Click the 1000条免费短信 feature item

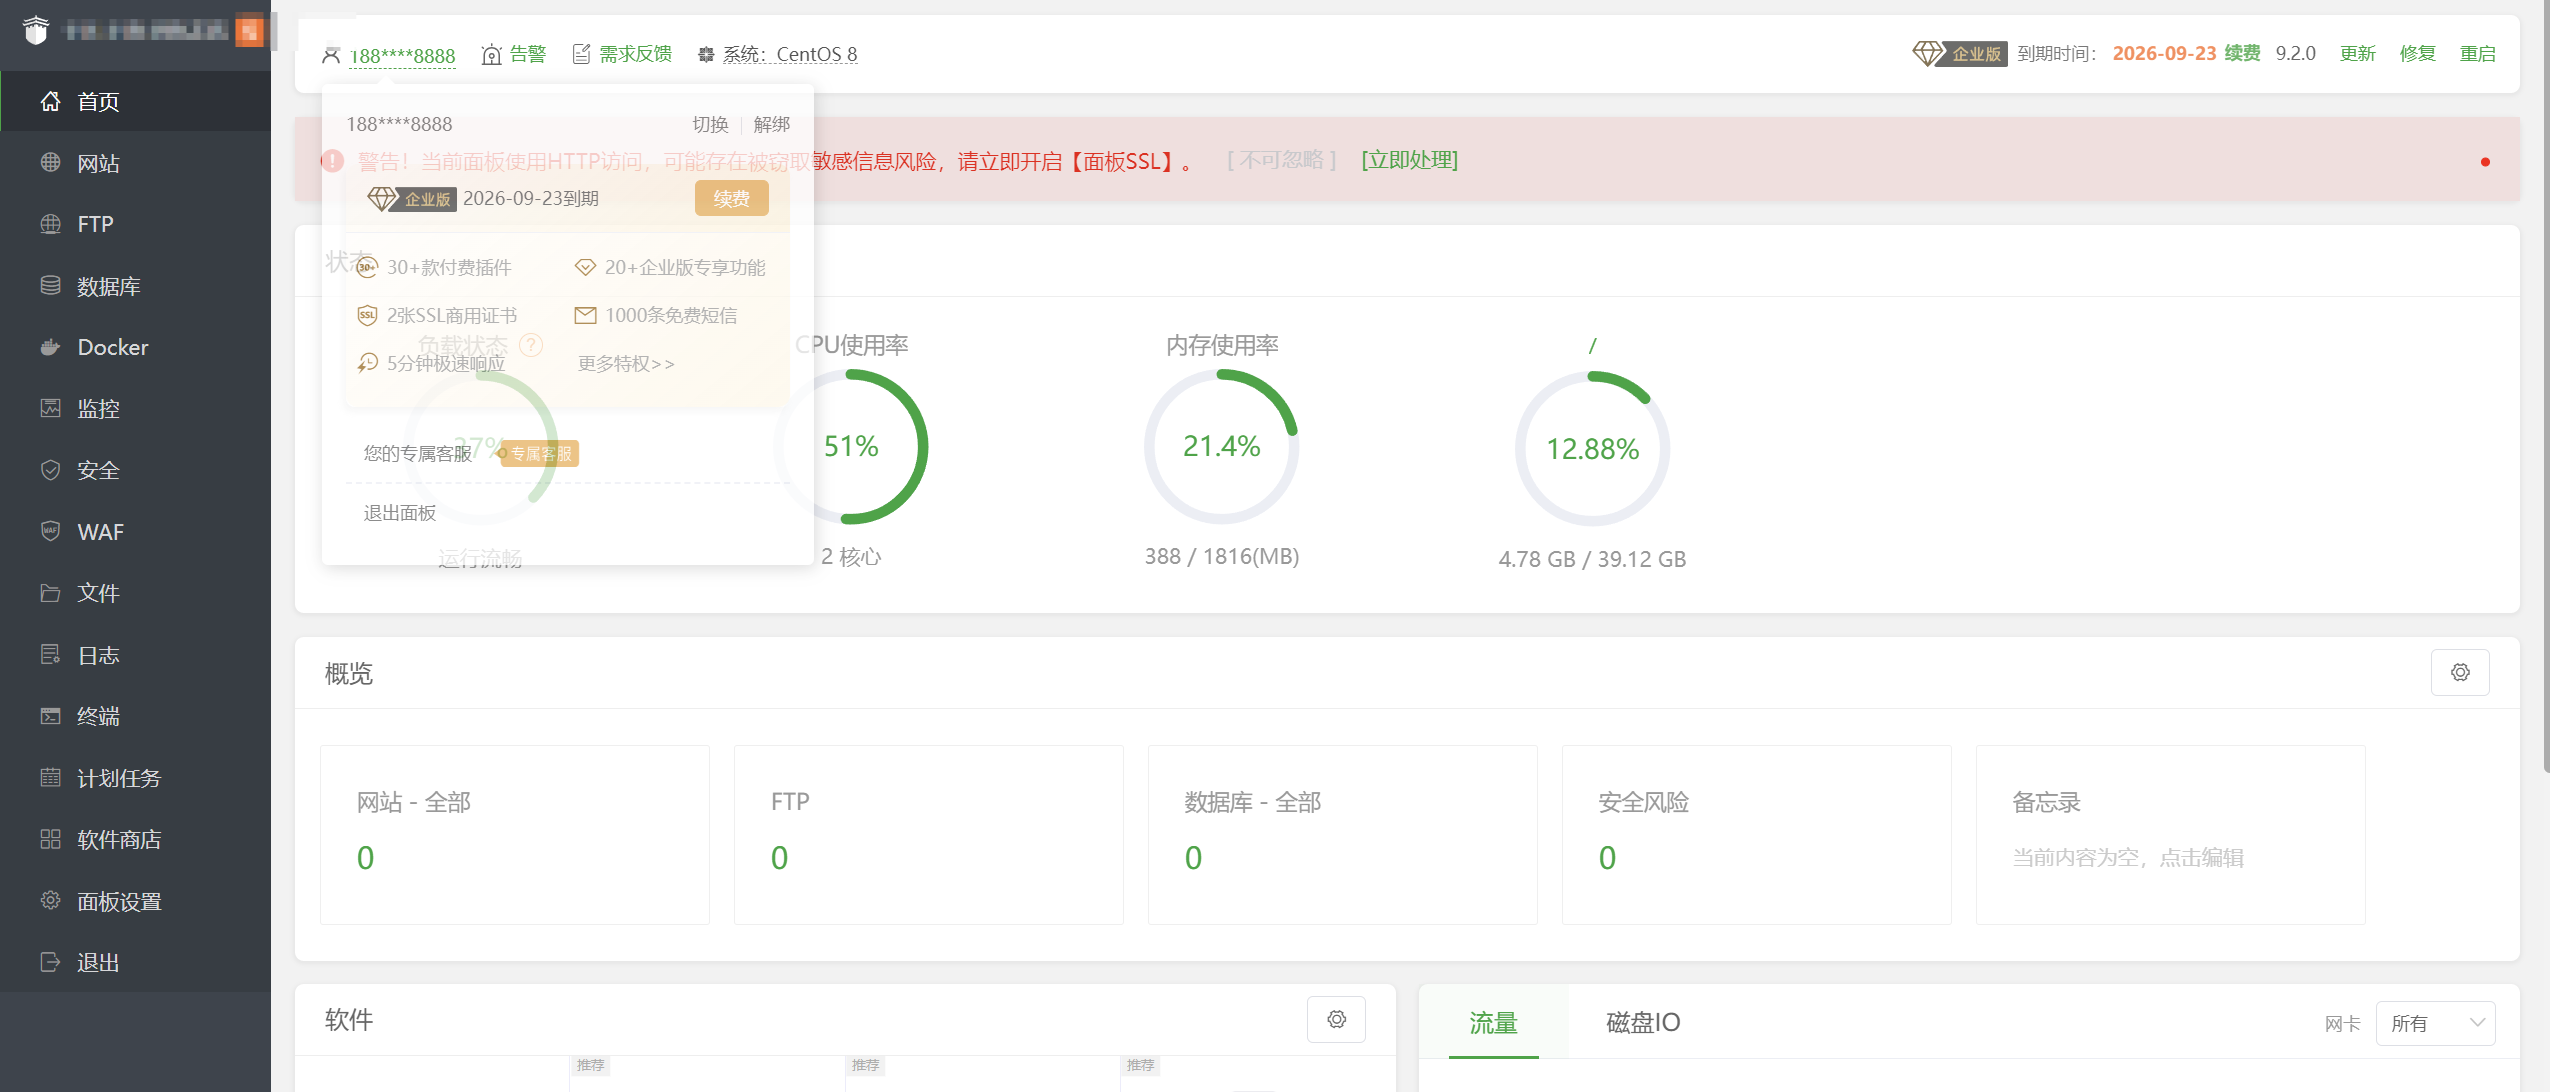[656, 315]
